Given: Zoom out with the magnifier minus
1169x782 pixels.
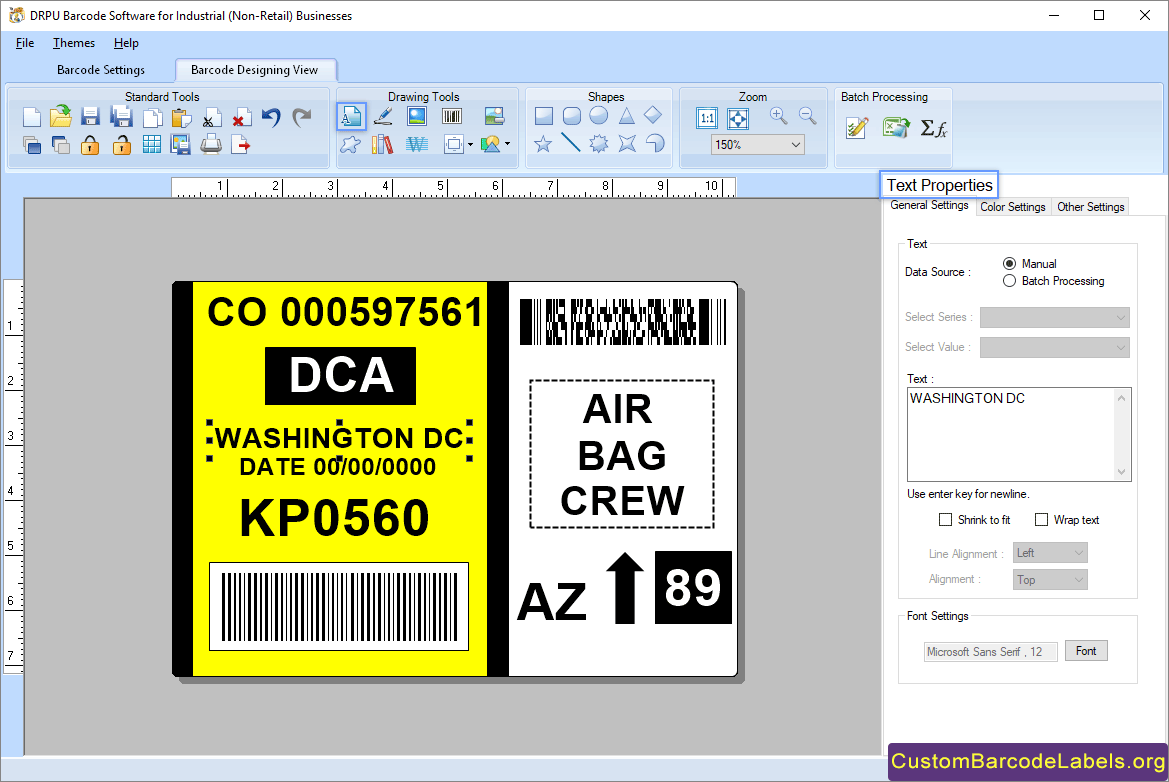Looking at the screenshot, I should [807, 116].
